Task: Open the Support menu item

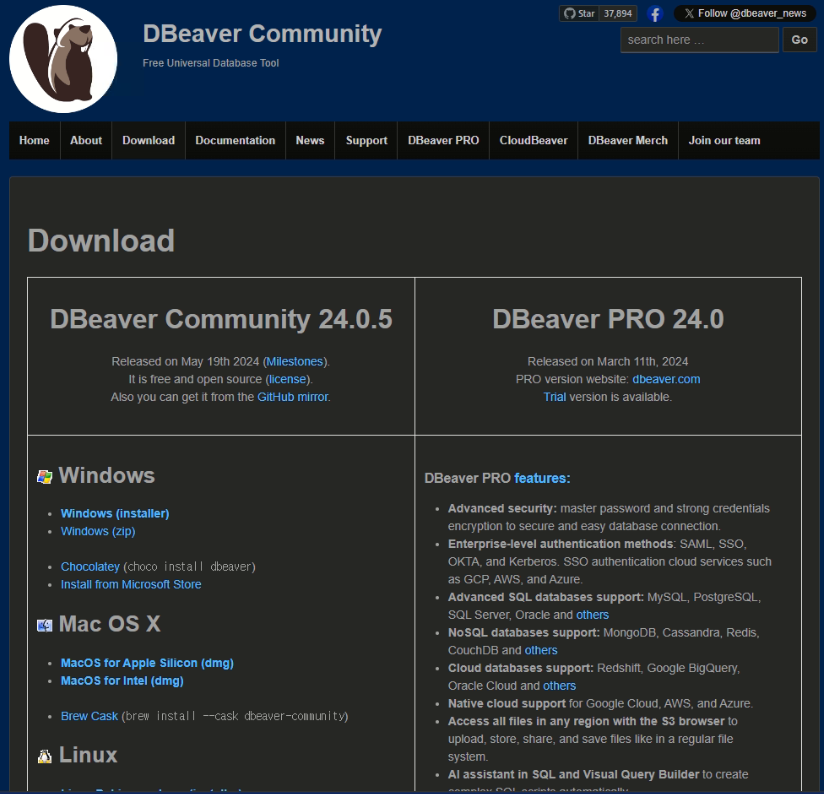Action: 366,140
